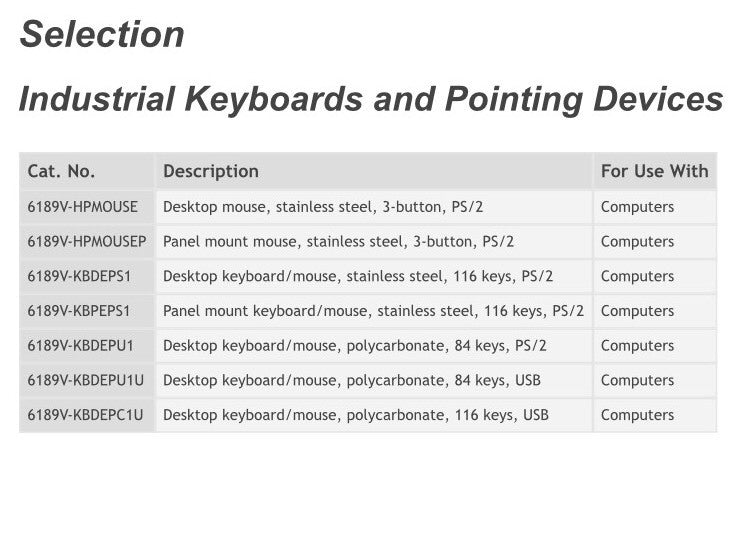Select the polycarbonate 84 keys USB description
The width and height of the screenshot is (748, 543).
pos(352,380)
